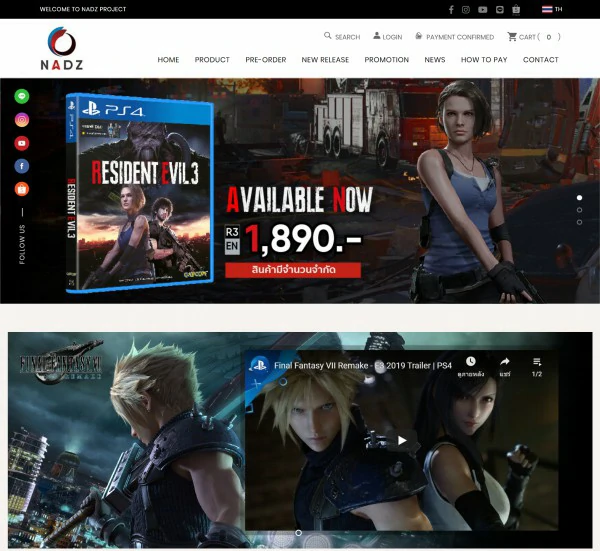600x551 pixels.
Task: Select third banner slide dot
Action: [x=579, y=222]
